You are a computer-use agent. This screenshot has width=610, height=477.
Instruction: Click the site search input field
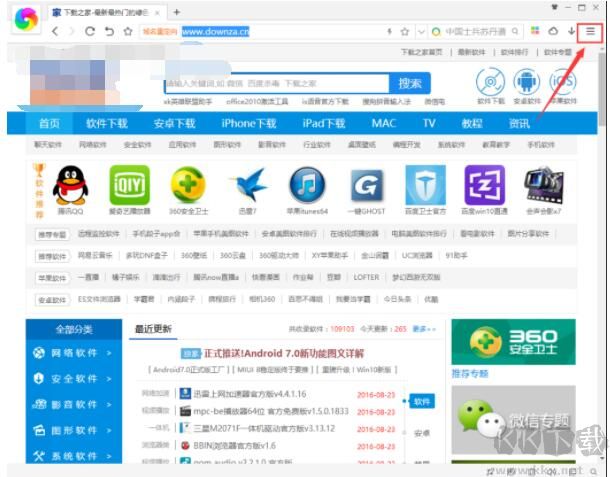click(277, 83)
